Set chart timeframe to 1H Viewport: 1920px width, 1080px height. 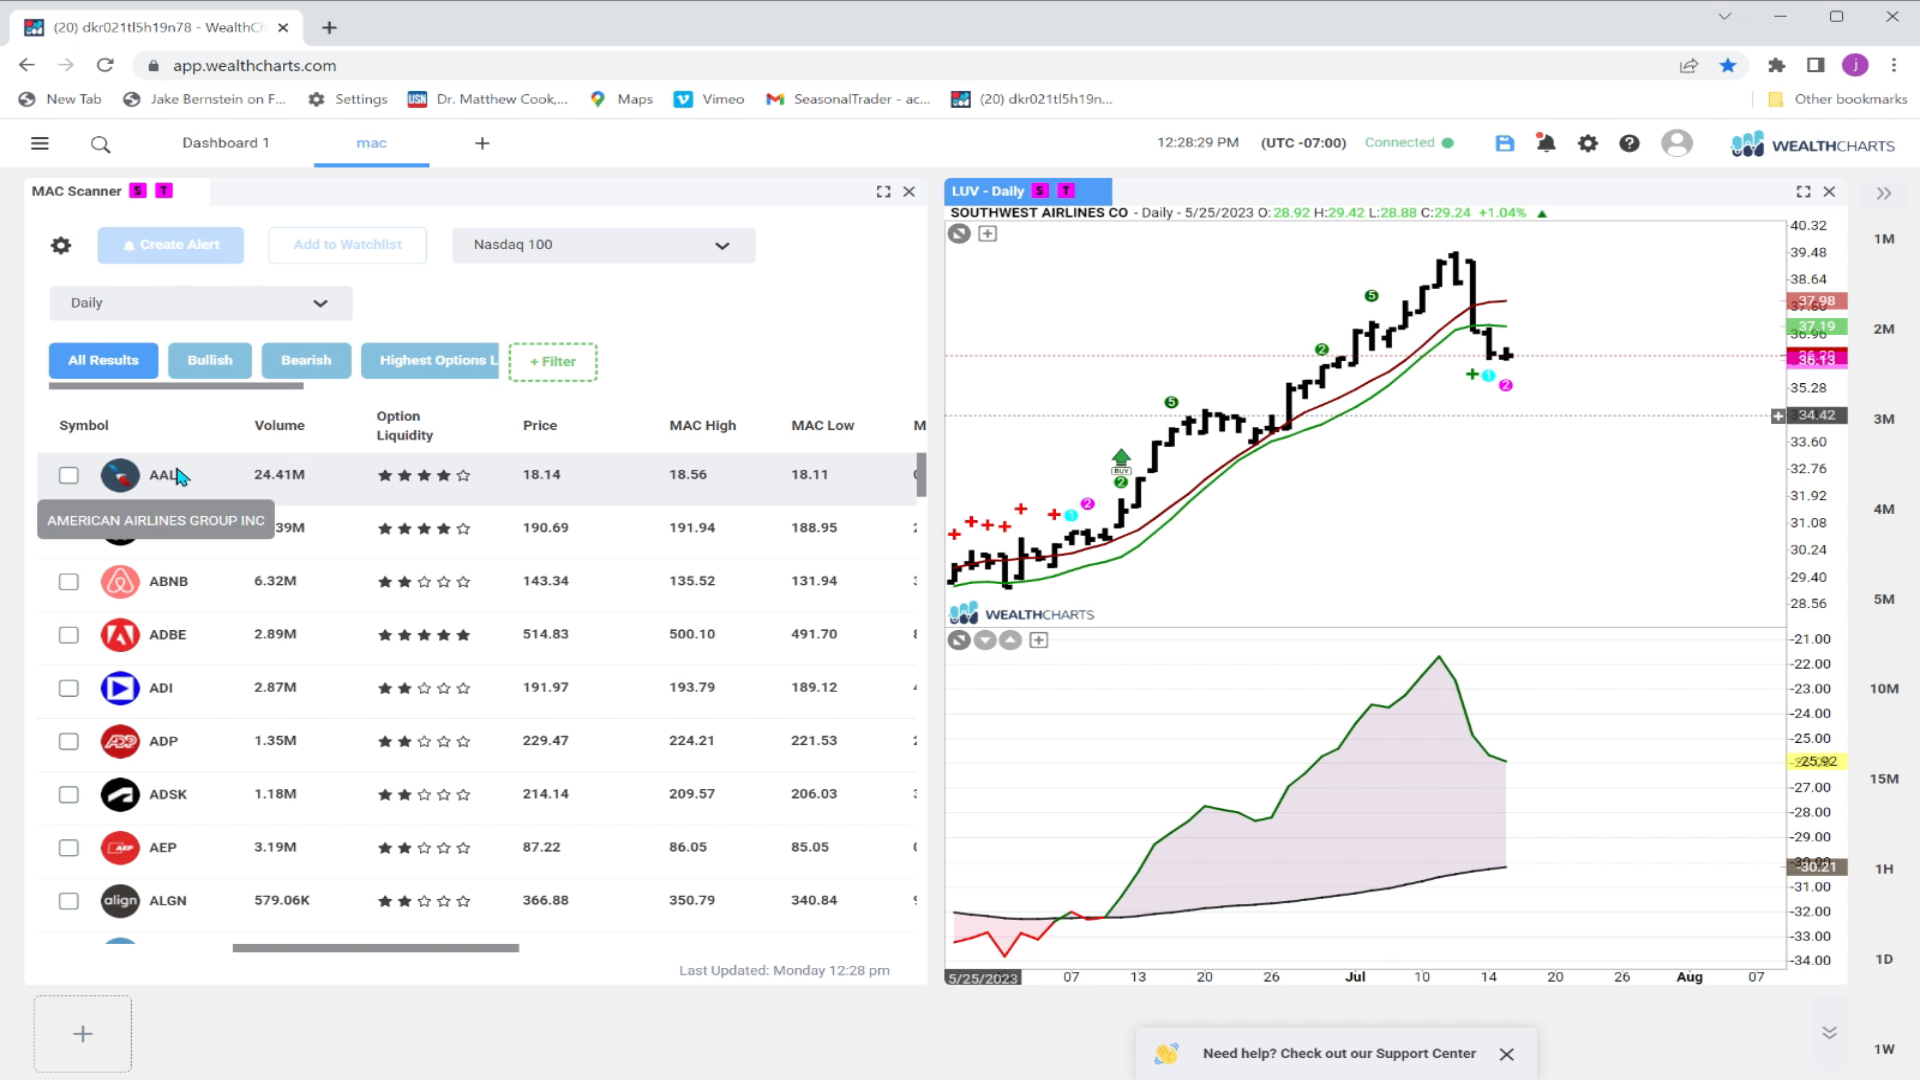[1884, 869]
